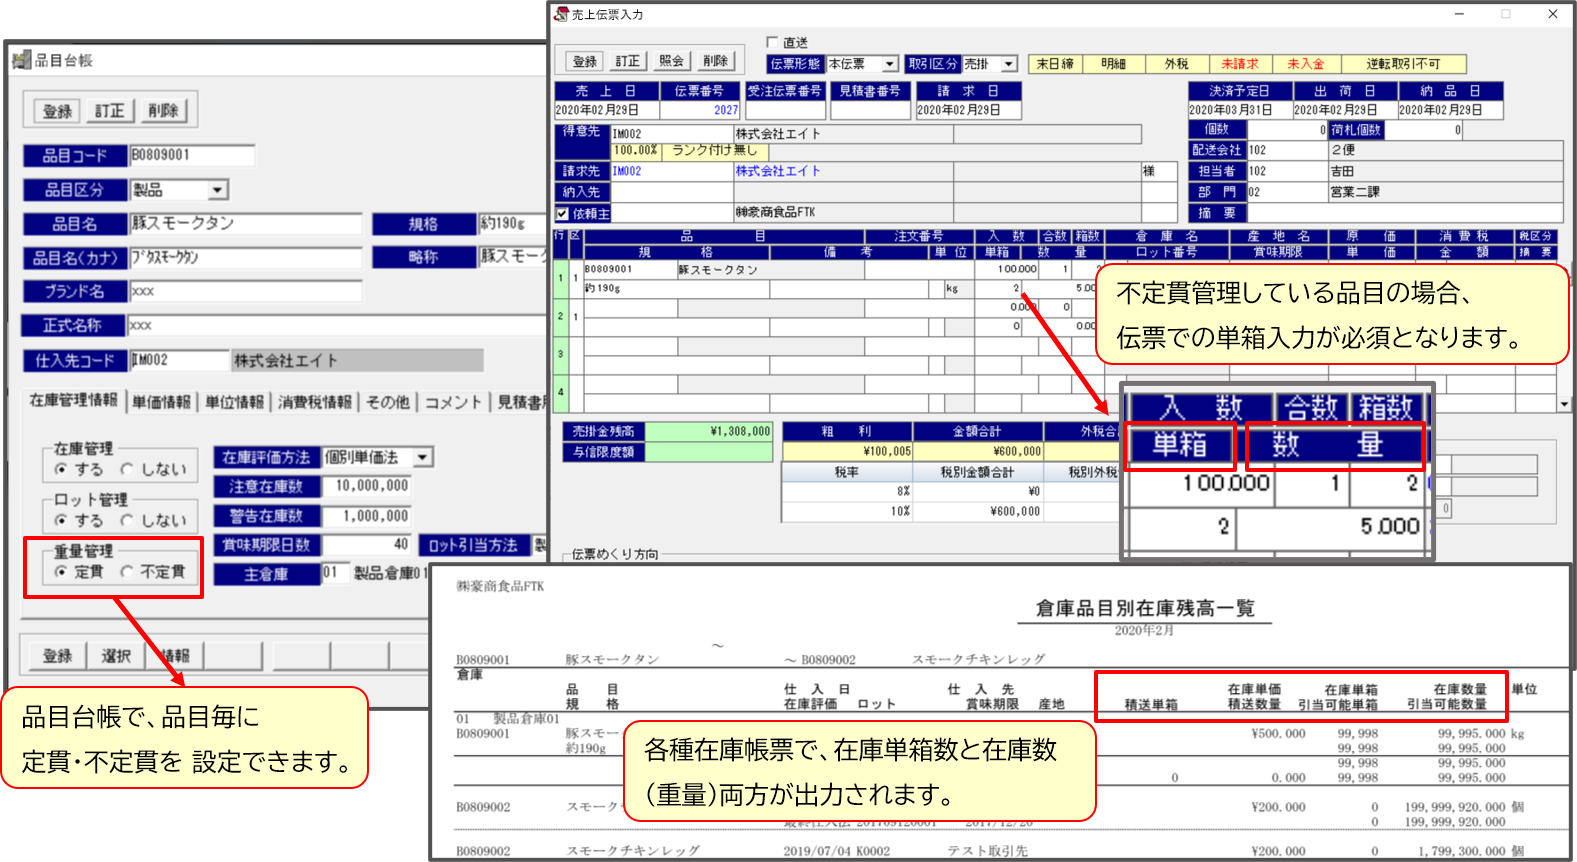Viewport: 1577px width, 862px height.
Task: Switch to the 在庫管理情報 tab
Action: tap(73, 400)
